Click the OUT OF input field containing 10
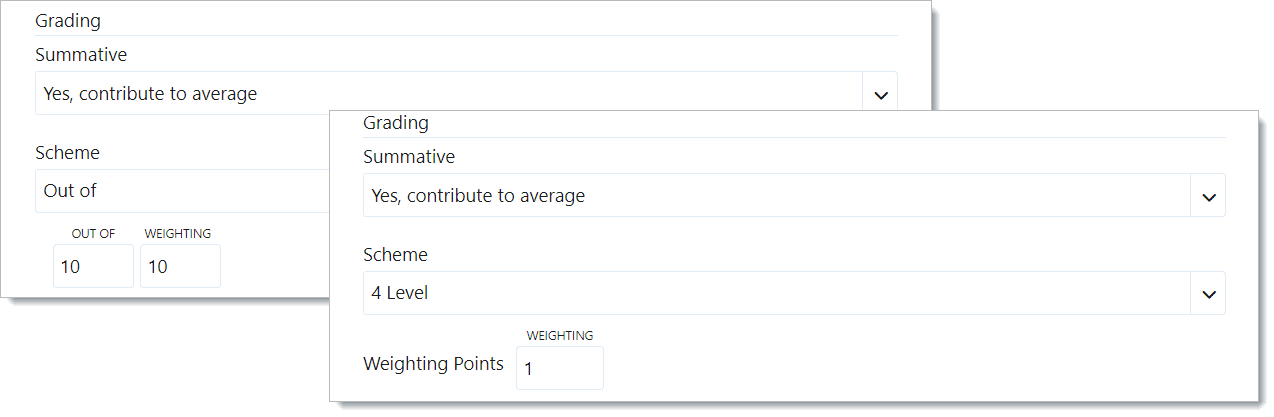This screenshot has height=417, width=1274. pyautogui.click(x=92, y=267)
